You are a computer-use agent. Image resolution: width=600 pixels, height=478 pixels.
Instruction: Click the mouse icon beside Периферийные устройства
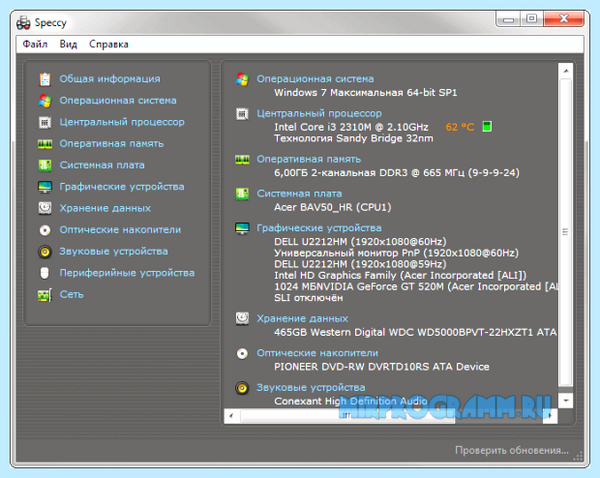tap(45, 273)
